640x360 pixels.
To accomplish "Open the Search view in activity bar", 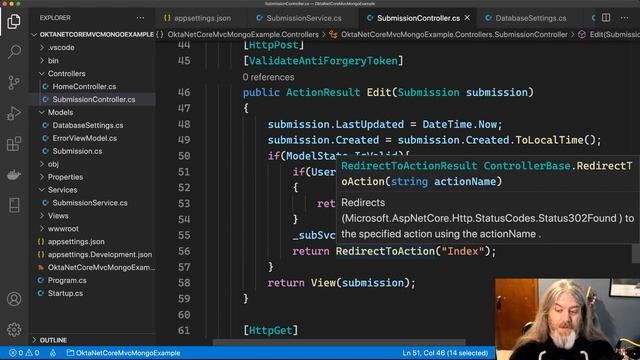I will point(14,51).
